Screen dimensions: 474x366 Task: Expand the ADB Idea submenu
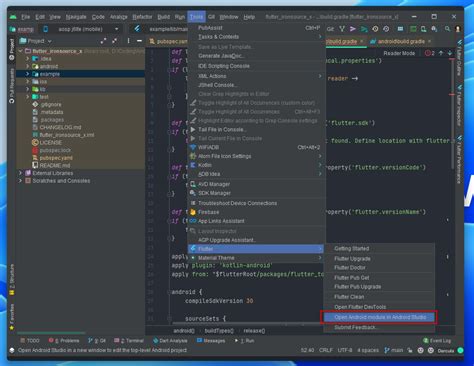click(256, 174)
